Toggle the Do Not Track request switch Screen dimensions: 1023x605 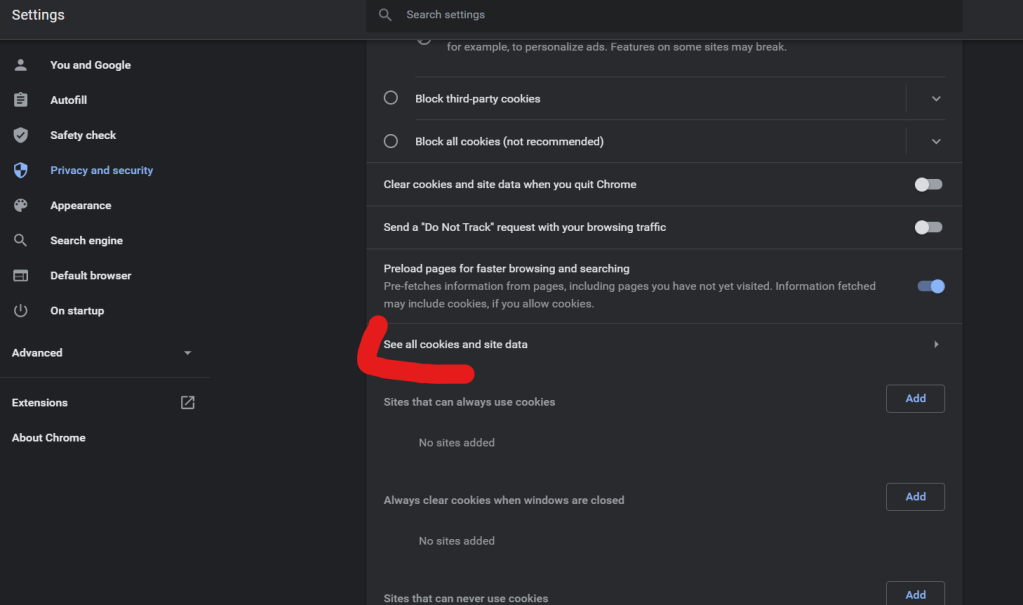pos(928,227)
